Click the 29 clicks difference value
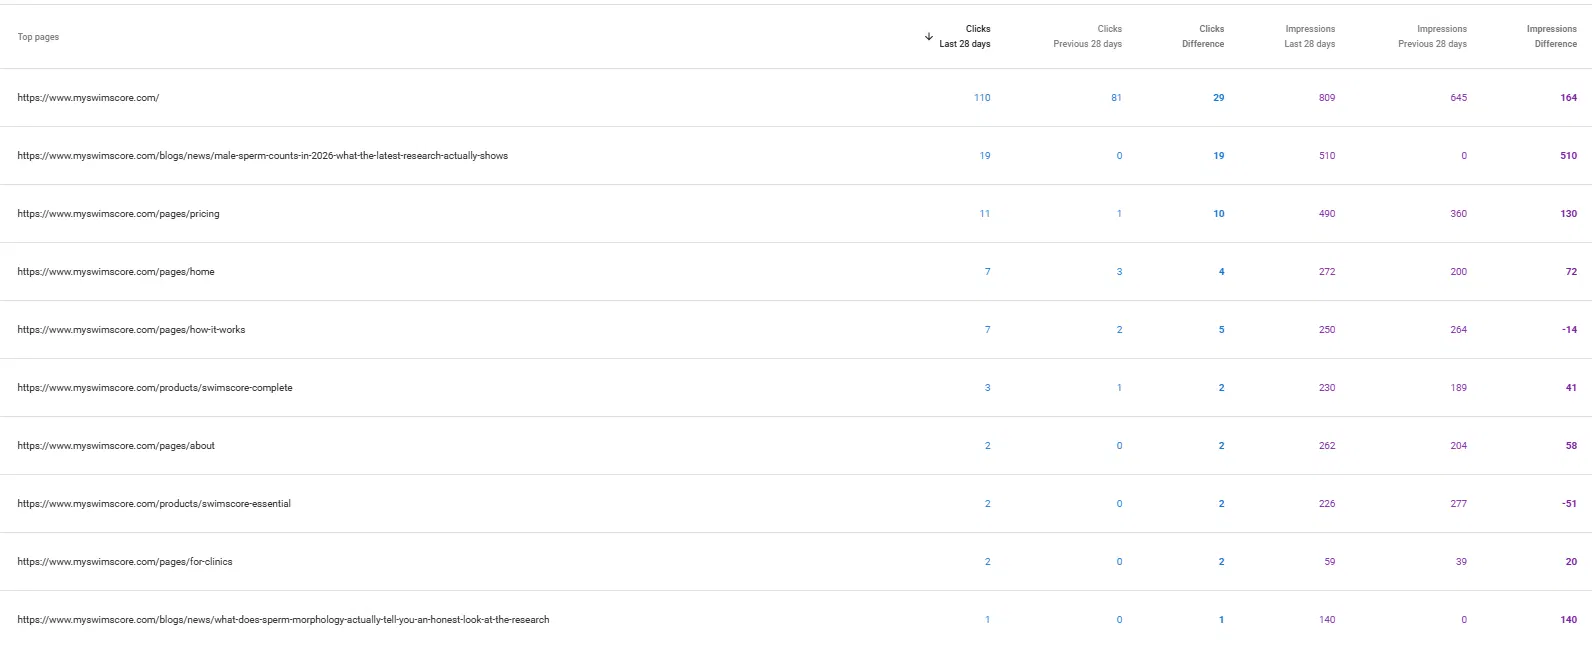Viewport: 1592px width, 645px height. point(1218,98)
